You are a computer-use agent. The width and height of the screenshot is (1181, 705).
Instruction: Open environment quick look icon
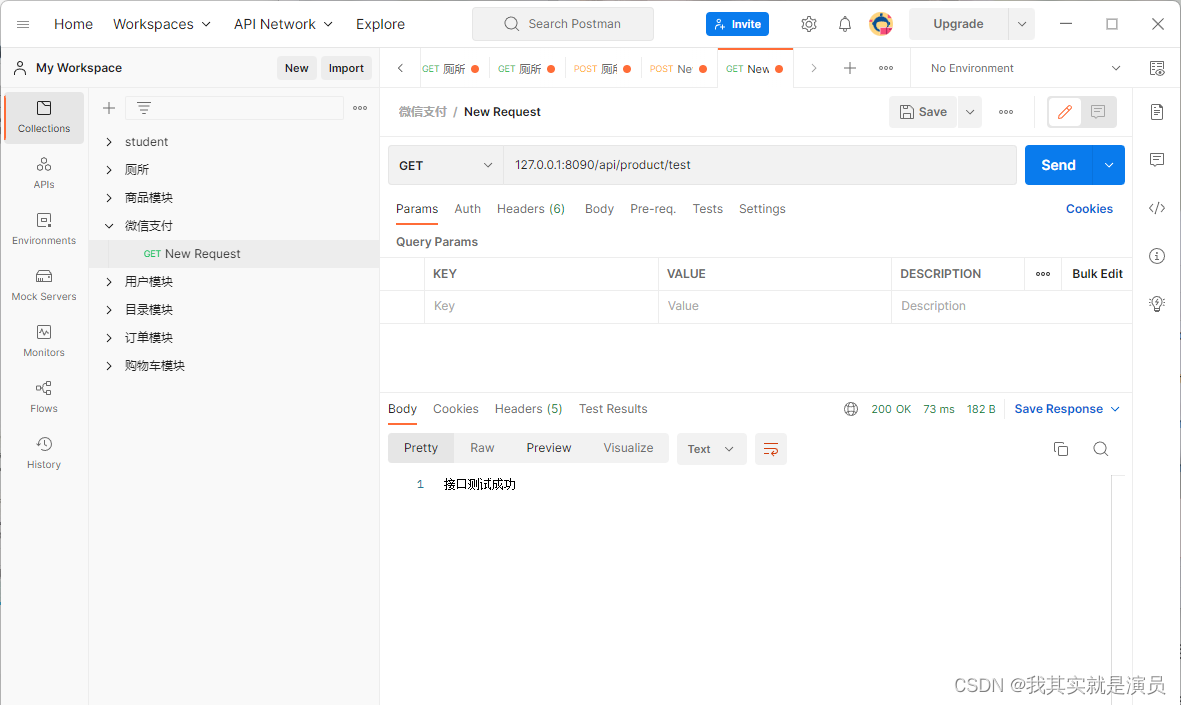[x=1157, y=69]
